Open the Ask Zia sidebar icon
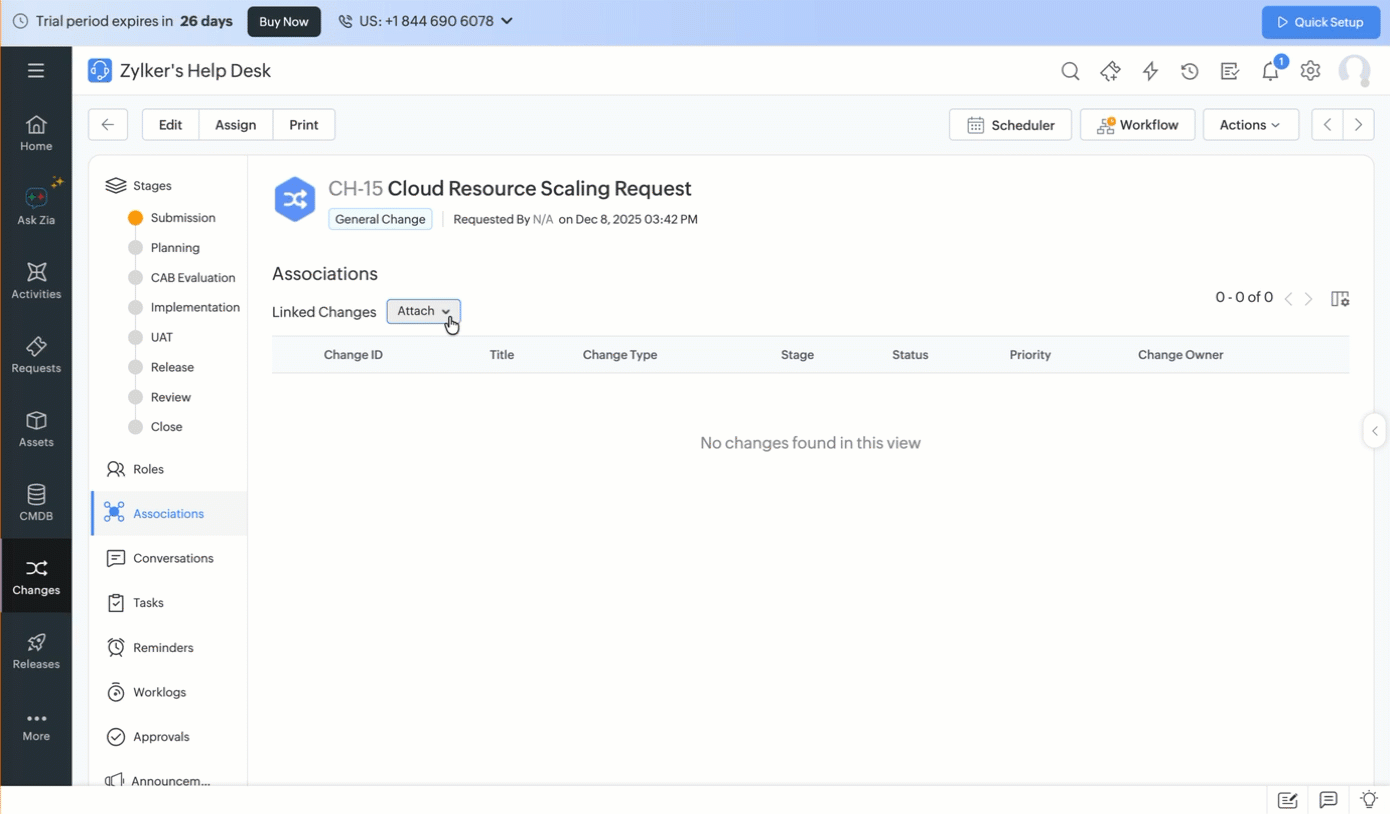The width and height of the screenshot is (1390, 814). coord(36,203)
